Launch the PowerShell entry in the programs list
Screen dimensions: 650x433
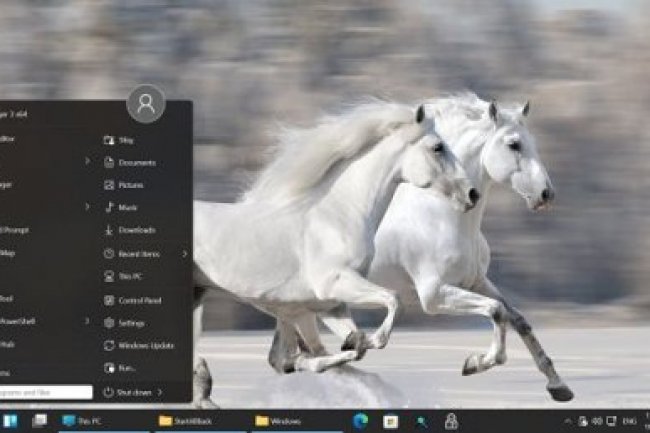click(17, 322)
